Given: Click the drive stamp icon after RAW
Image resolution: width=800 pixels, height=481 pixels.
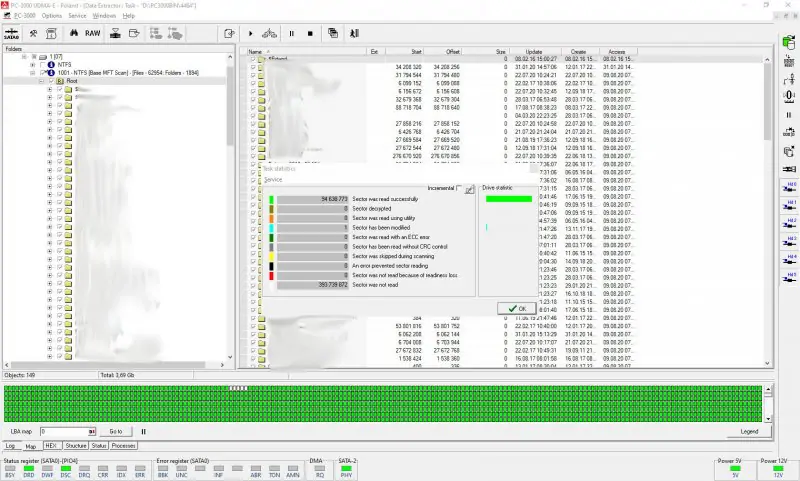Looking at the screenshot, I should click(115, 34).
